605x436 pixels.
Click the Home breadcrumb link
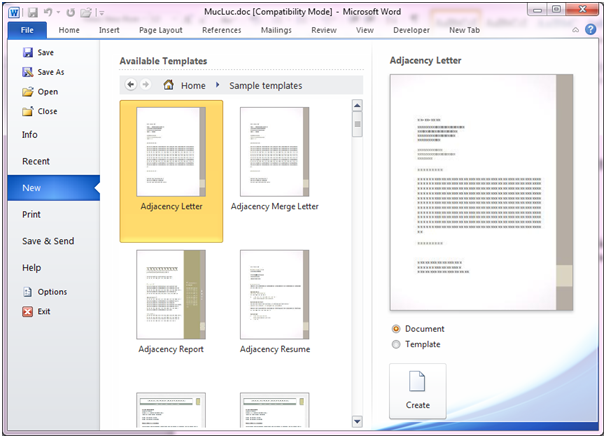pos(193,86)
